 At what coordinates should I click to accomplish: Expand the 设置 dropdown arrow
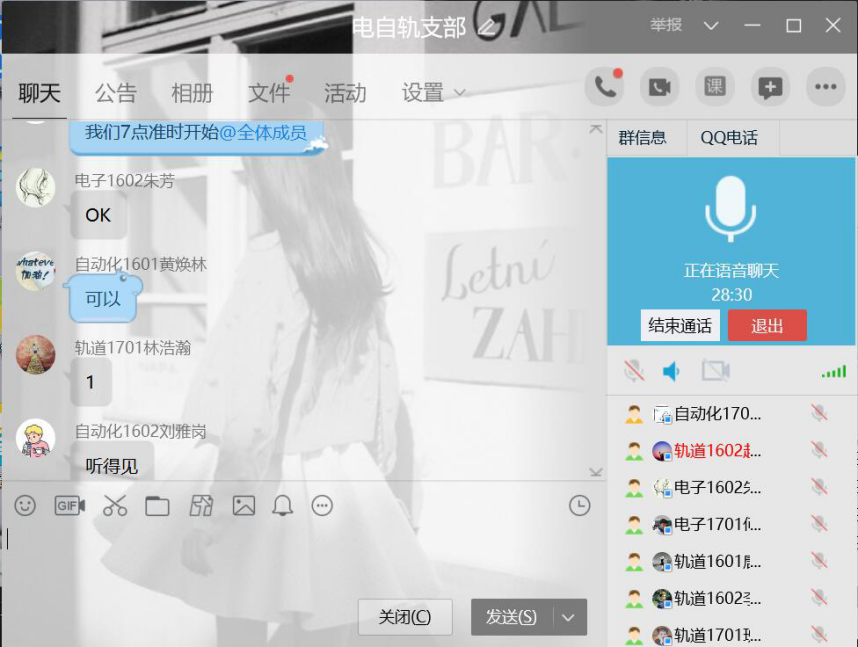pyautogui.click(x=460, y=93)
